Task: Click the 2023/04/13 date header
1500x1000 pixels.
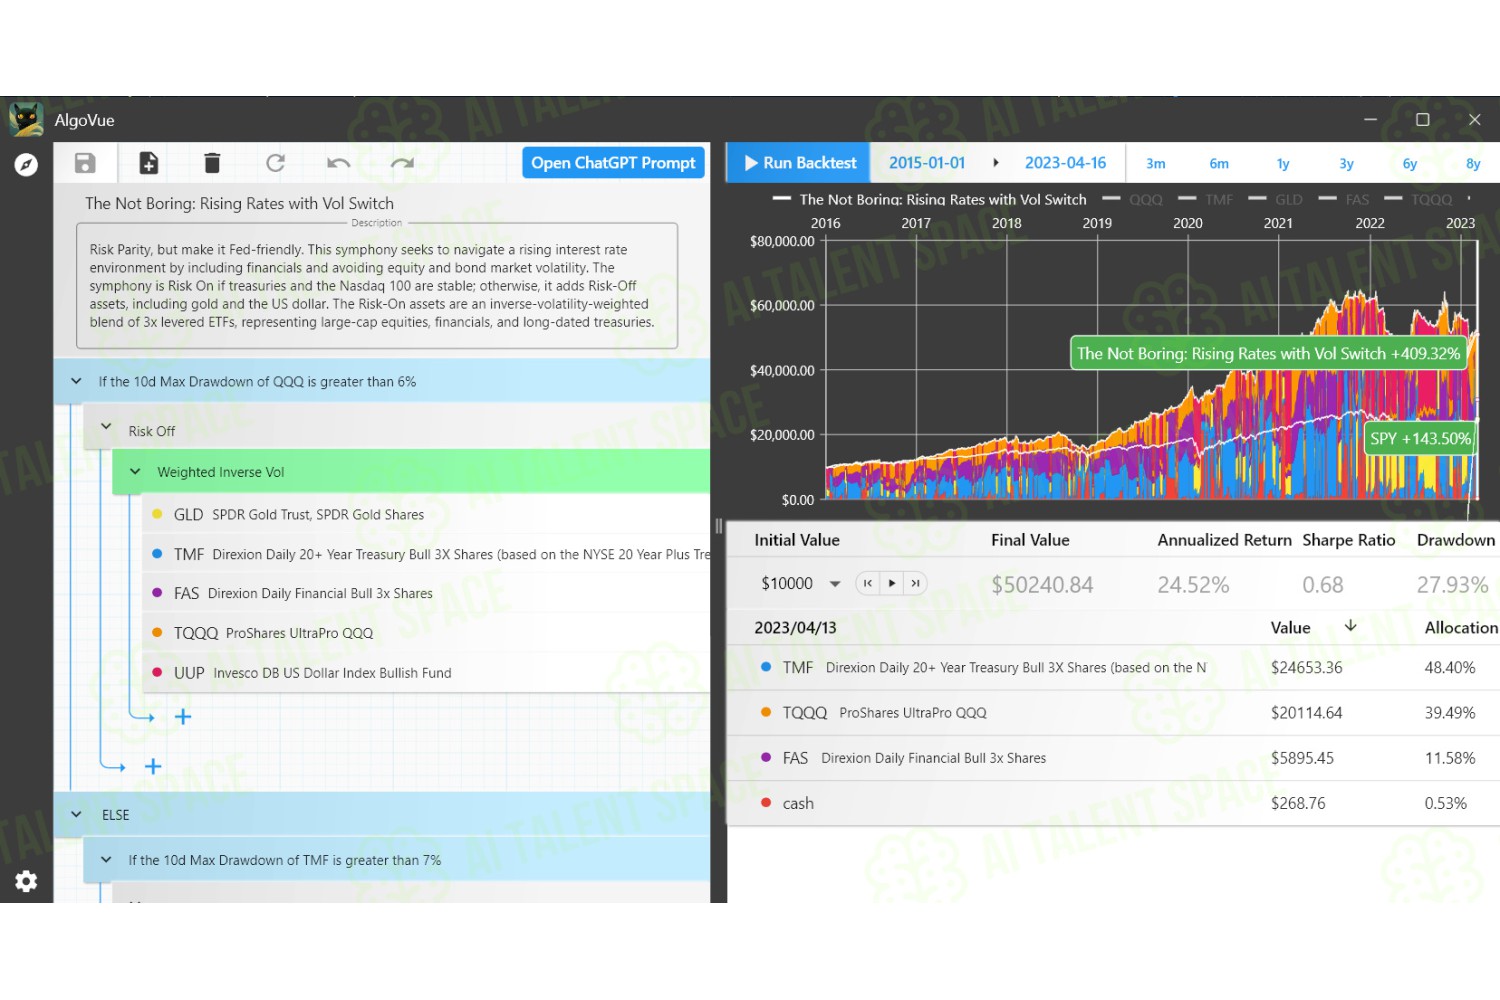Action: (795, 628)
